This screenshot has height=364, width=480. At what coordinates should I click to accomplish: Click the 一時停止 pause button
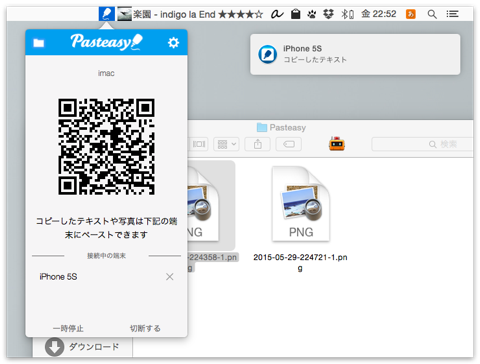point(68,328)
